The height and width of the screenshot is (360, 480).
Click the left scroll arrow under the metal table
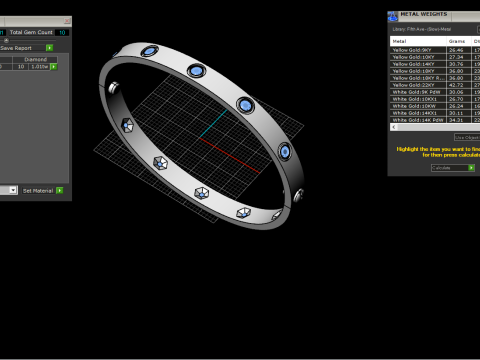[x=394, y=127]
